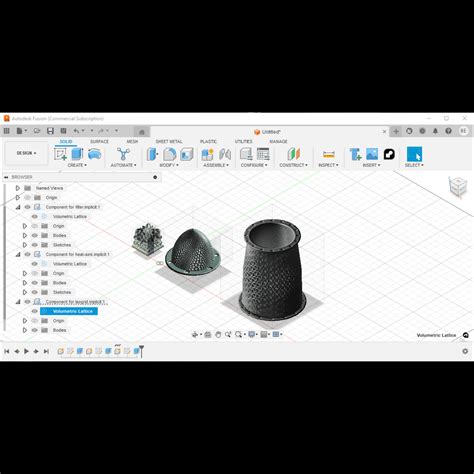Open the INSERT menu label
474x474 pixels.
(371, 165)
